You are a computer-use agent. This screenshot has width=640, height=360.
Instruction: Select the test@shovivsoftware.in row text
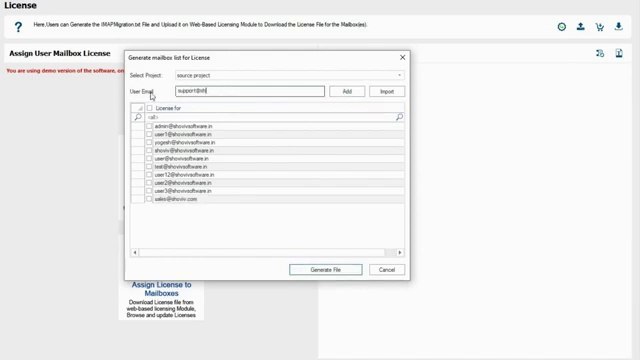[x=180, y=167]
